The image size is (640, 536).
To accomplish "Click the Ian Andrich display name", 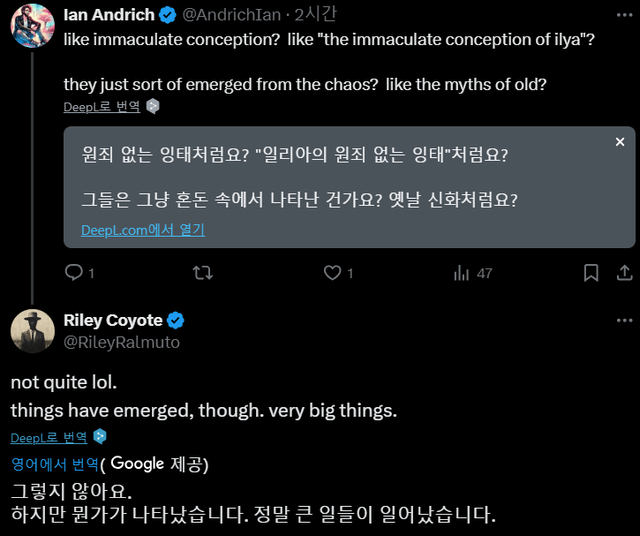I will pyautogui.click(x=109, y=15).
